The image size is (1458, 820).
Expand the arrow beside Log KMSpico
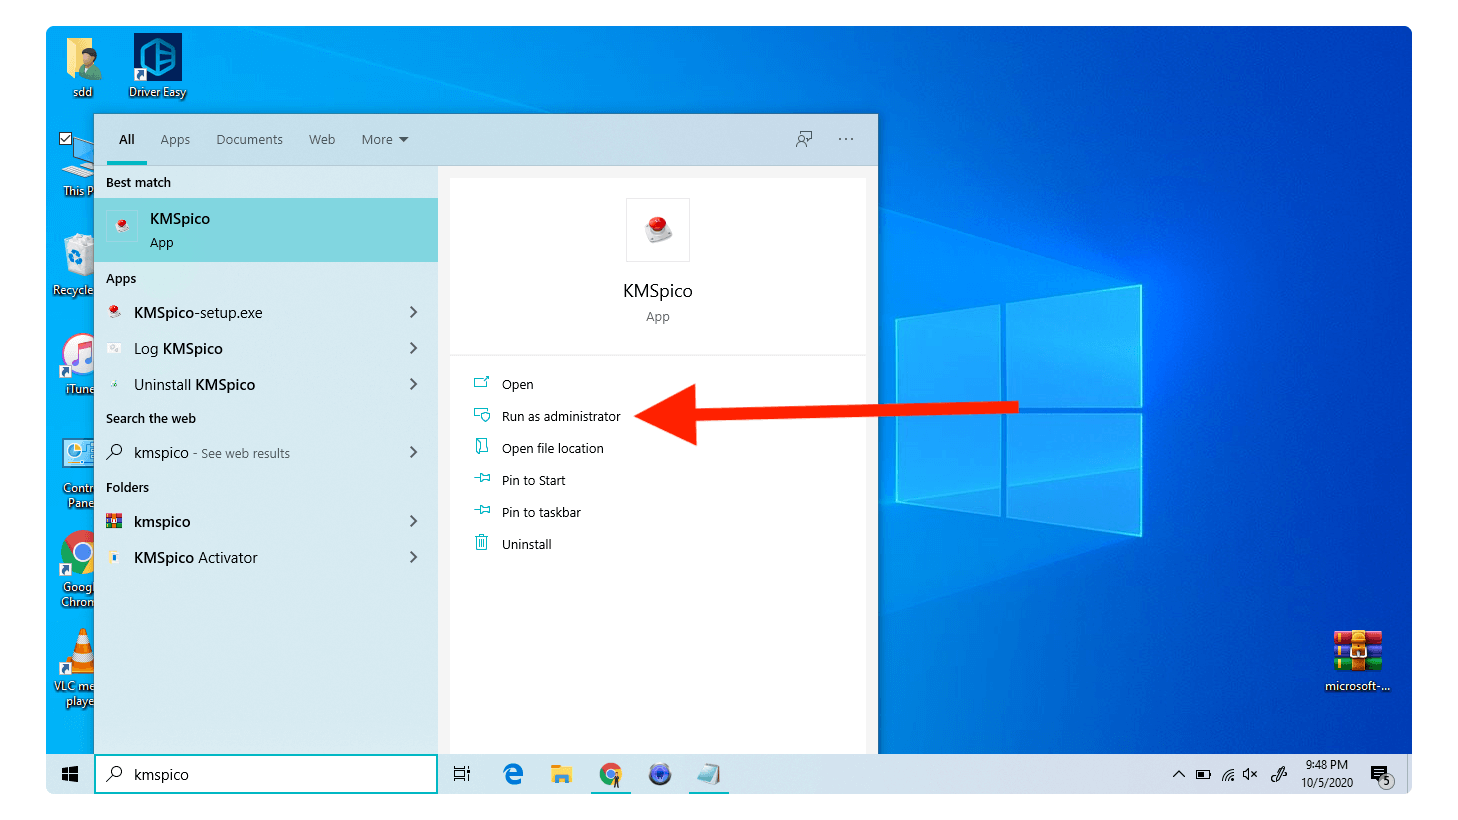[x=413, y=349]
